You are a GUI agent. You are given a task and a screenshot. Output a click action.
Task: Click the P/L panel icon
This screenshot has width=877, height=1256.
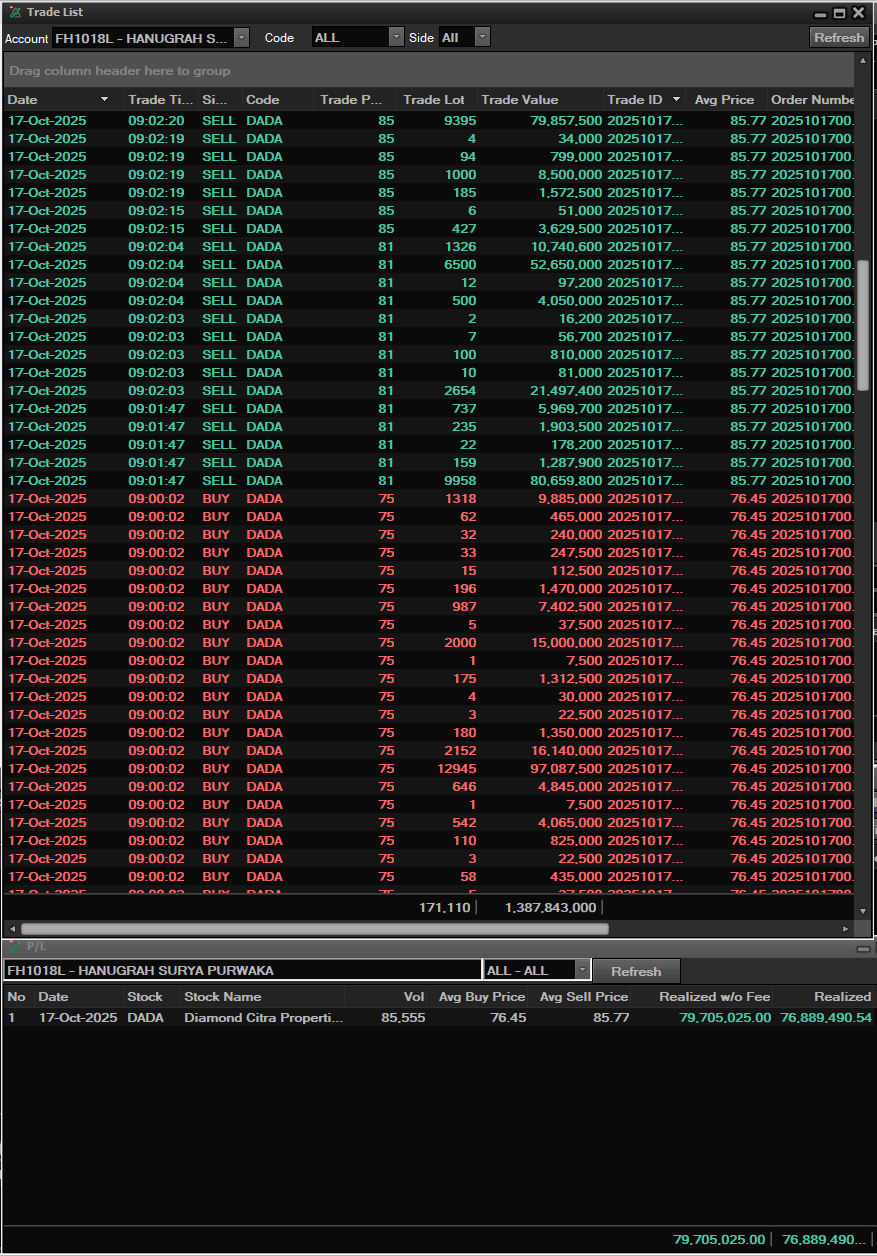click(x=14, y=946)
